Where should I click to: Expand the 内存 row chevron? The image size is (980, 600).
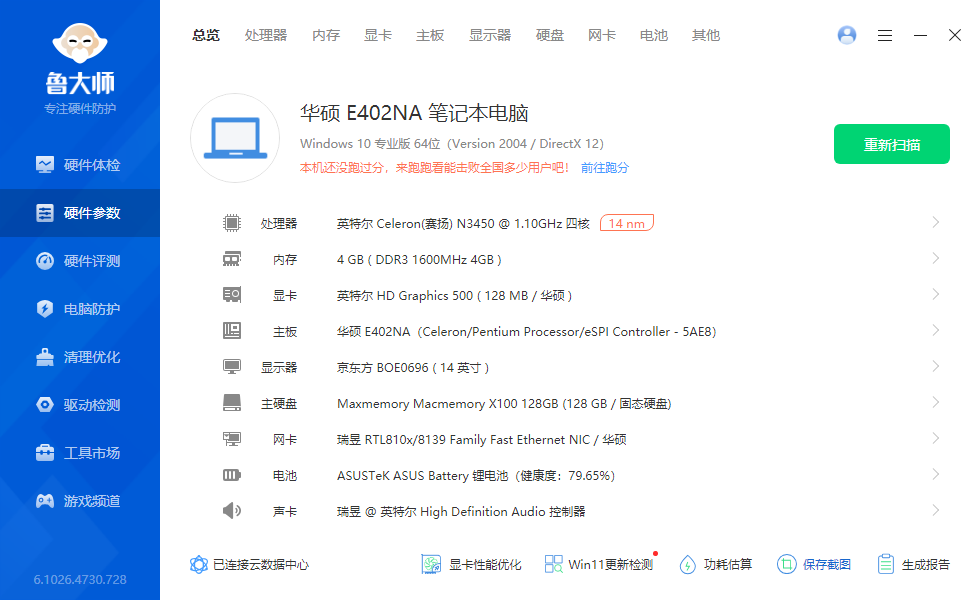tap(936, 258)
